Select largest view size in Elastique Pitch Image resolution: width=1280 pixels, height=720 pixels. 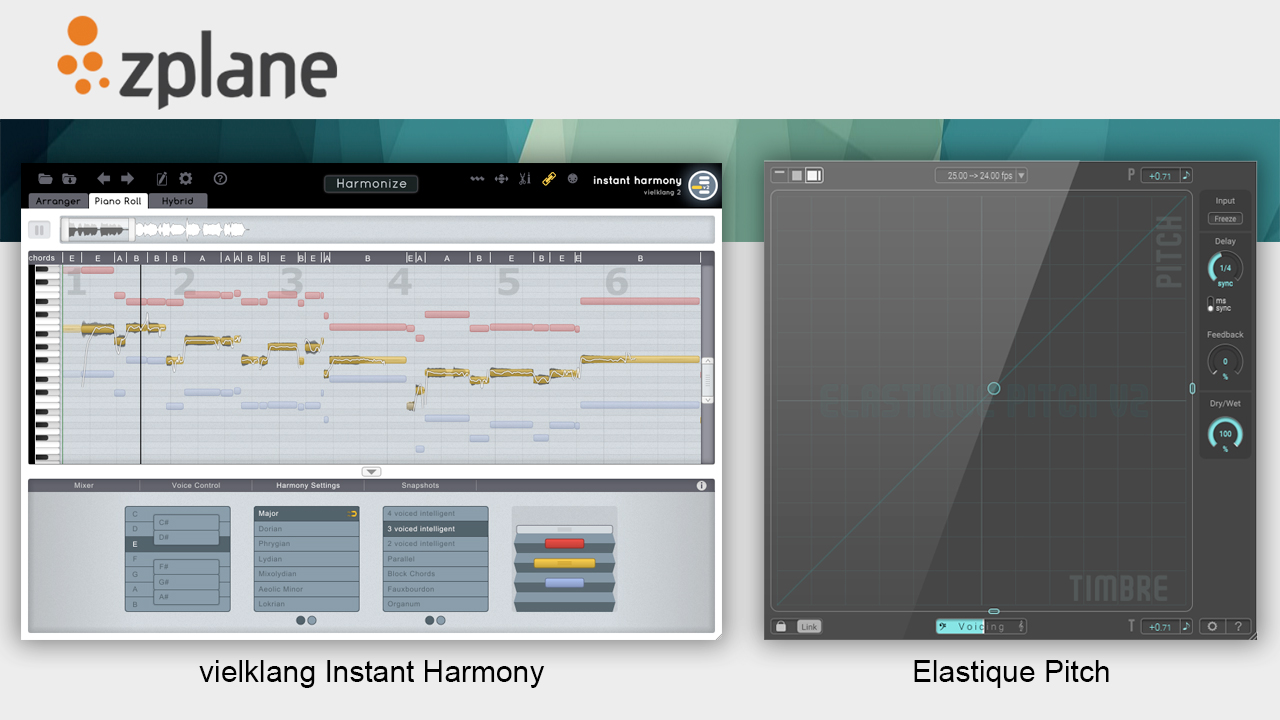[814, 175]
